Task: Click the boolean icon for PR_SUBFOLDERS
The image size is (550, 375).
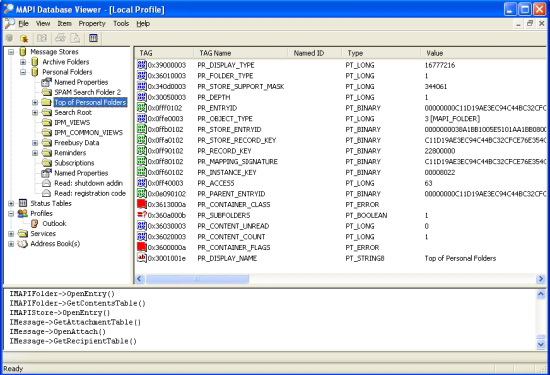Action: tap(142, 215)
